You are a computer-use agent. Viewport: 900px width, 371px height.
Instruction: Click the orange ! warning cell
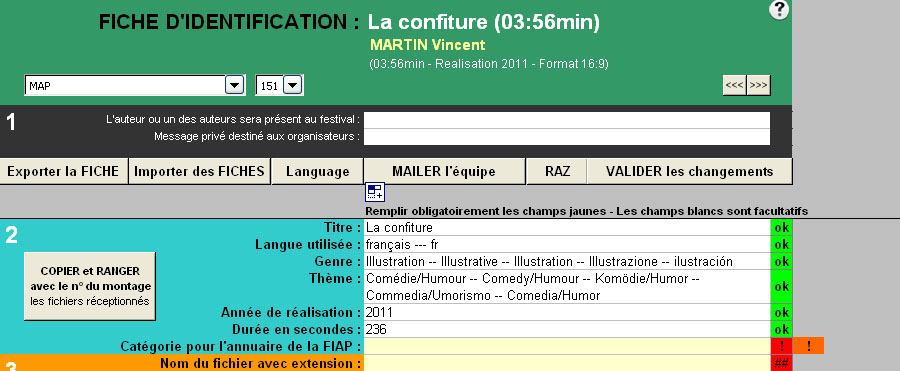click(808, 346)
